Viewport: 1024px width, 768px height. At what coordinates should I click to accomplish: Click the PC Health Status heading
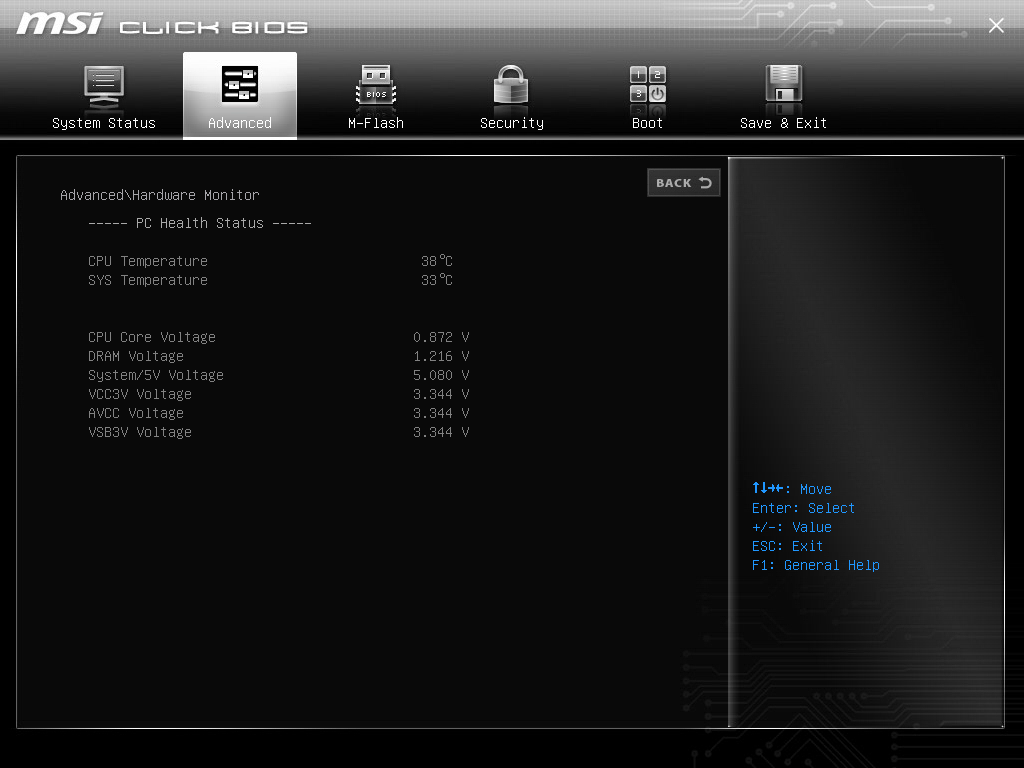[200, 223]
